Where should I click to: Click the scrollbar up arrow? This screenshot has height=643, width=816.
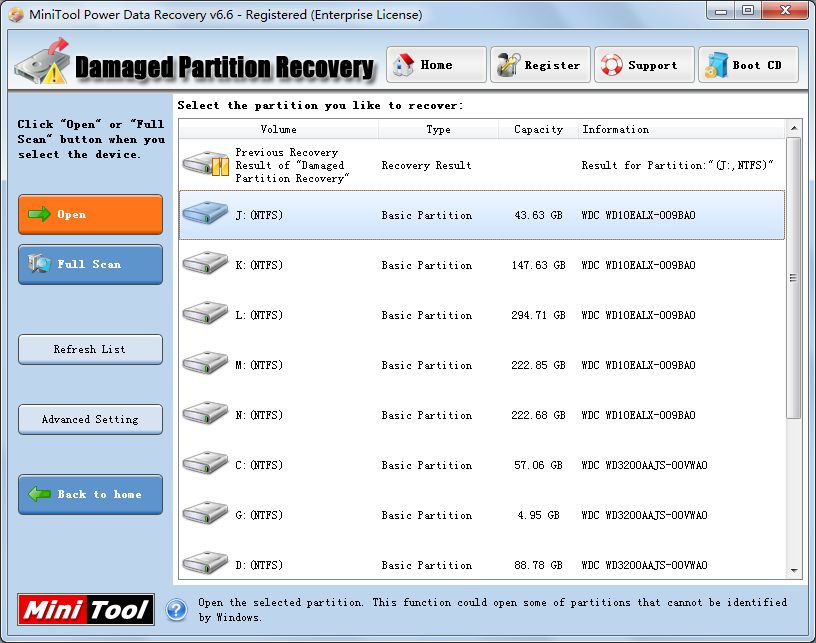coord(794,128)
